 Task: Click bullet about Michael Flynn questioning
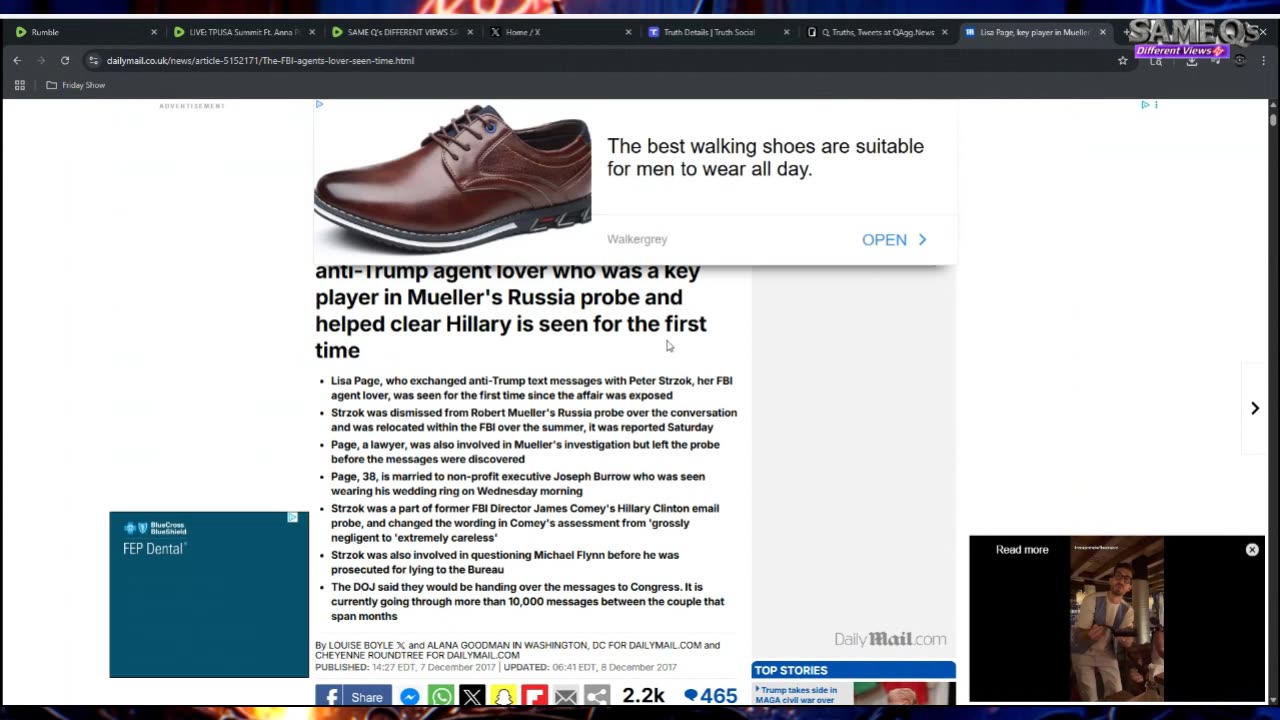pyautogui.click(x=505, y=562)
